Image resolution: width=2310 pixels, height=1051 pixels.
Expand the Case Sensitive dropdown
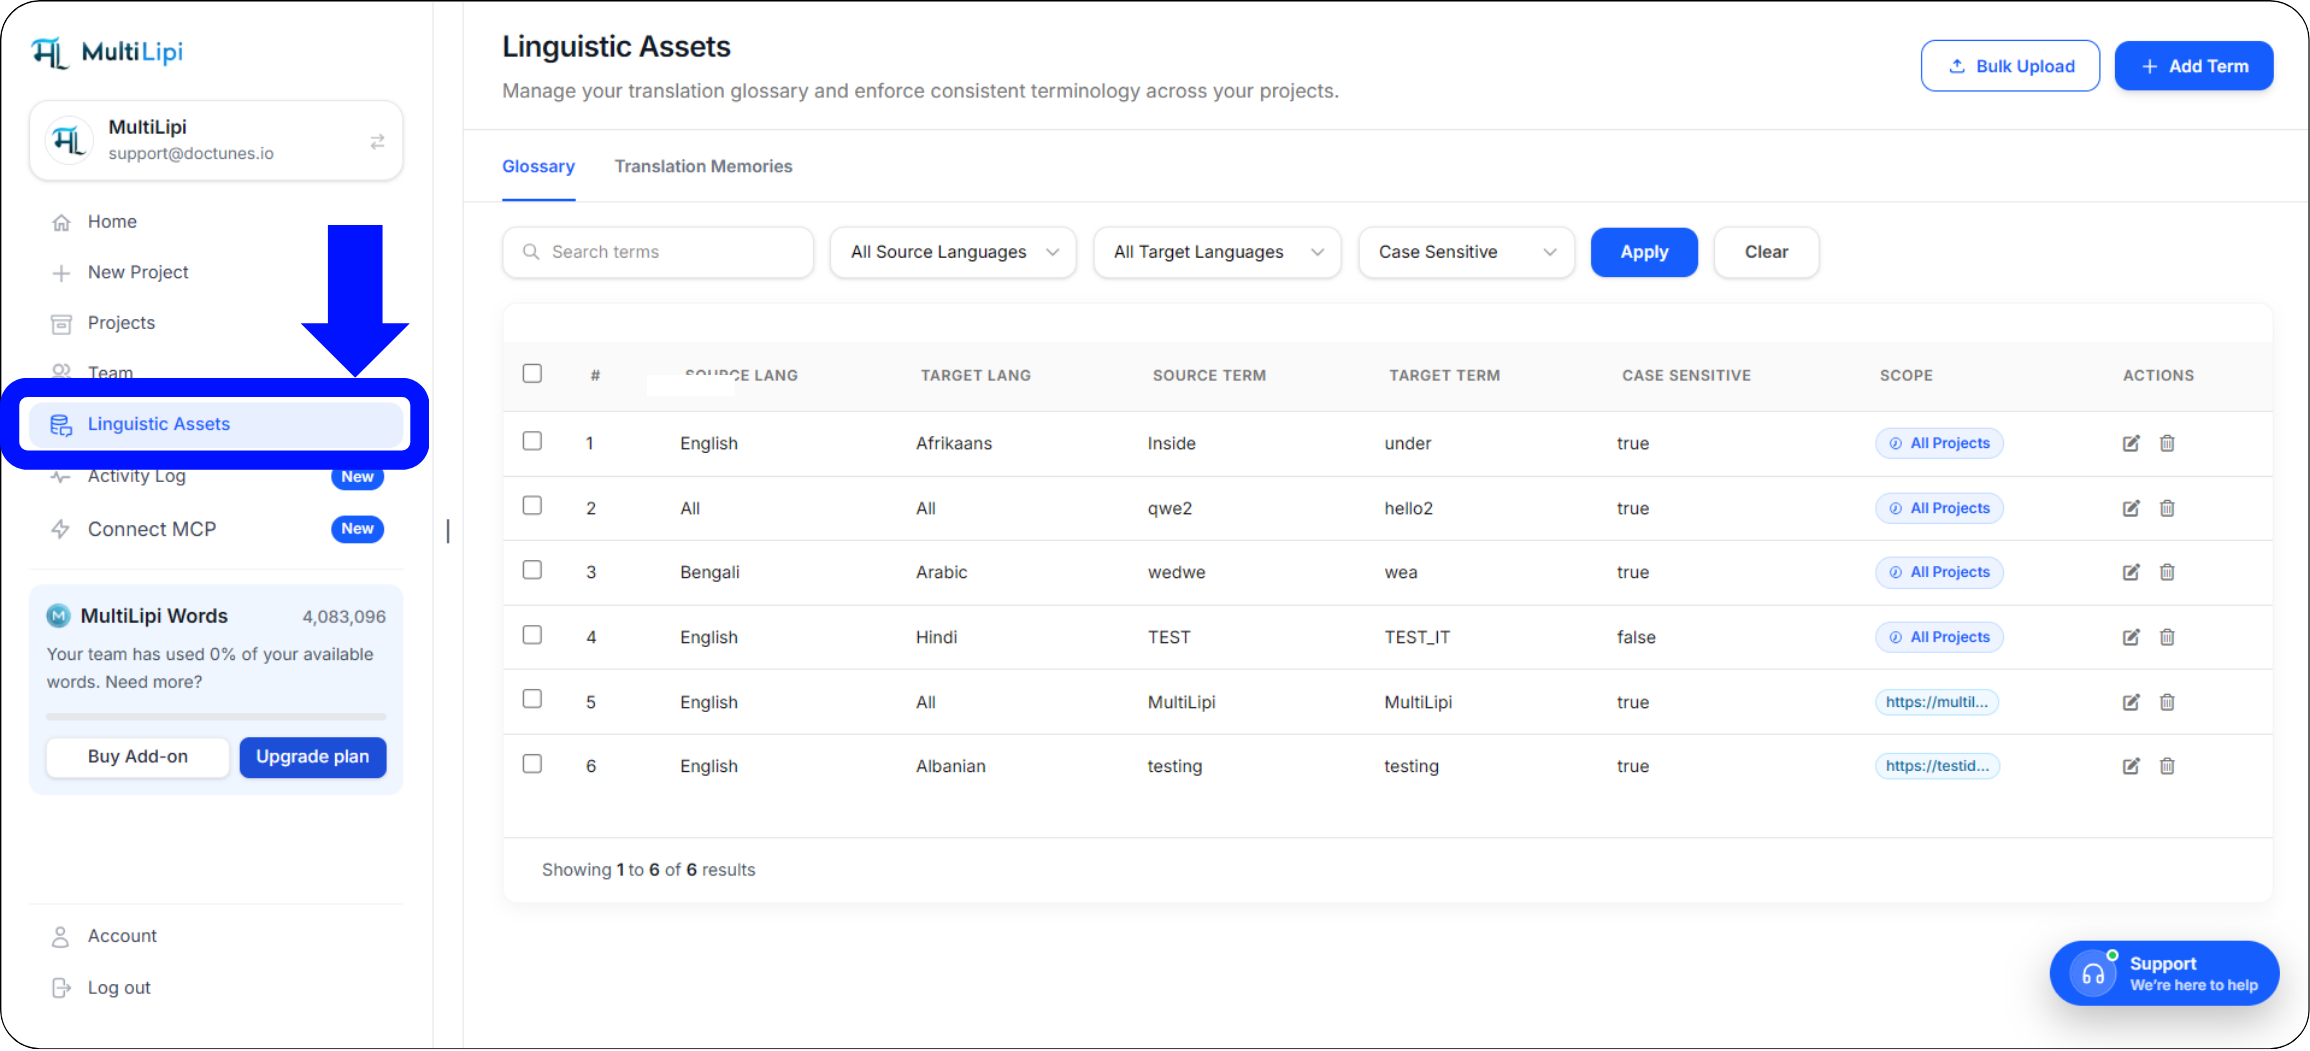[x=1466, y=252]
